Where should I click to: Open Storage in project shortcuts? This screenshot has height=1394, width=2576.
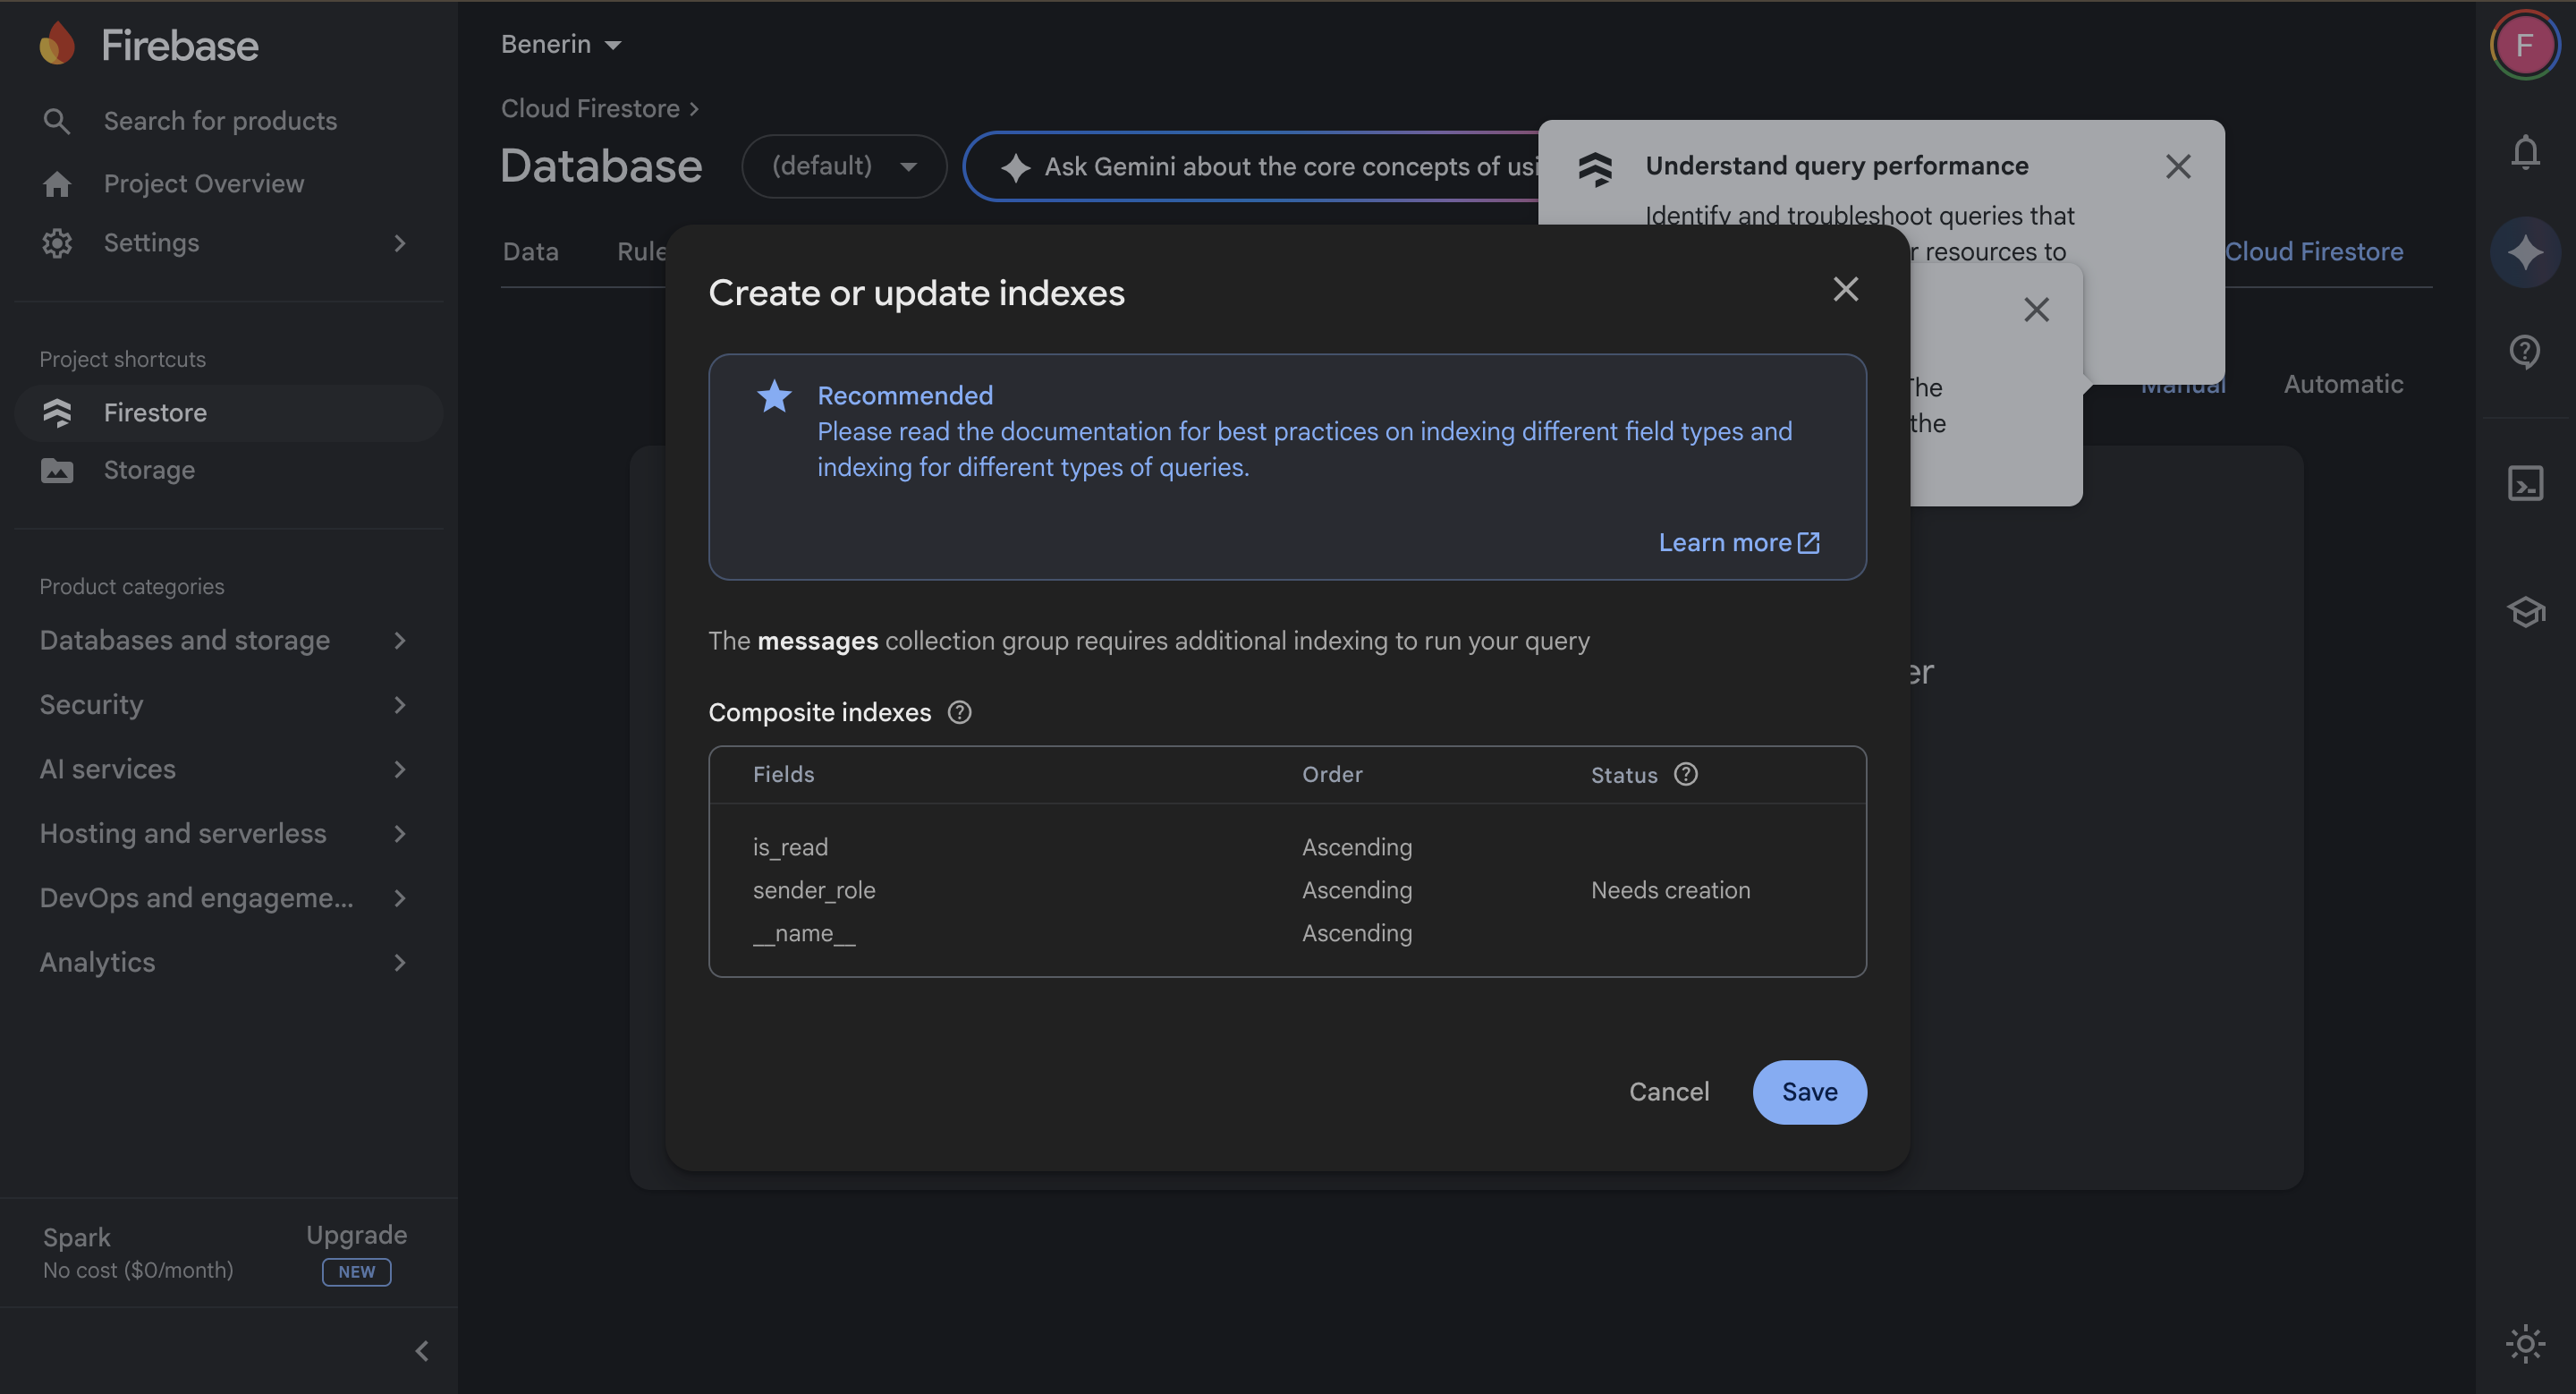228,470
